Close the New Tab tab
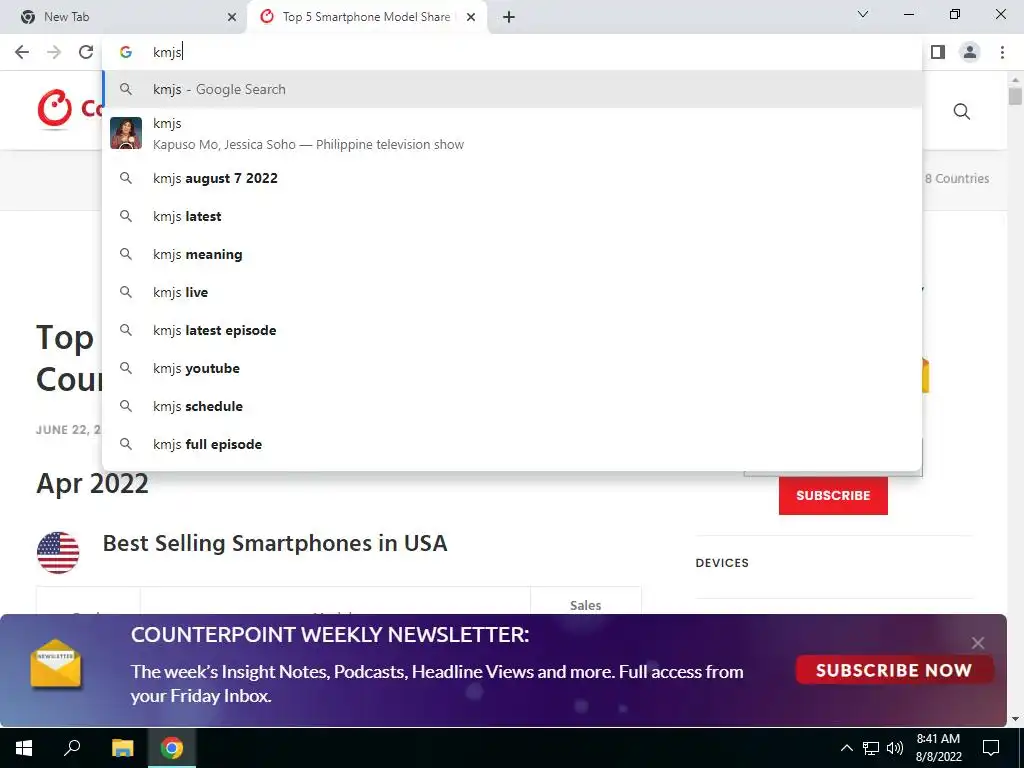The height and width of the screenshot is (768, 1024). pyautogui.click(x=232, y=17)
